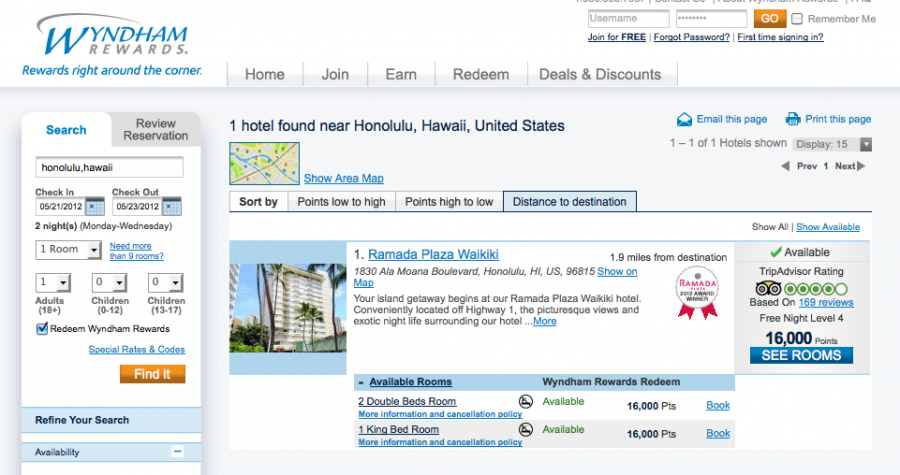Select the Search tab
Viewport: 900px width, 475px height.
pyautogui.click(x=66, y=130)
